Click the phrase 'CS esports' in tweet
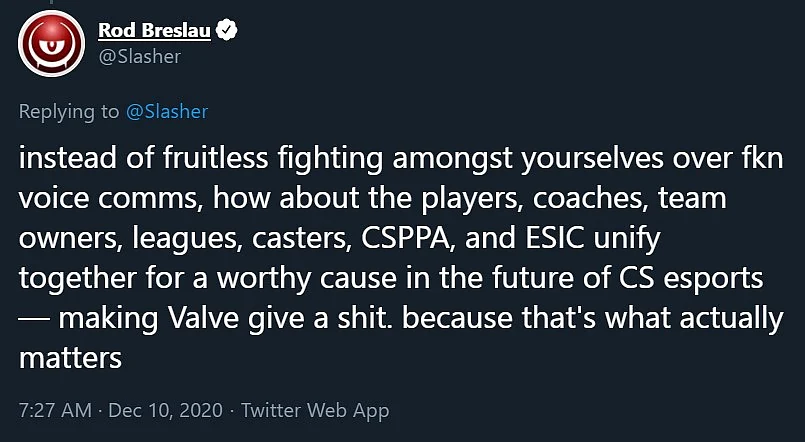The height and width of the screenshot is (442, 805). (687, 278)
